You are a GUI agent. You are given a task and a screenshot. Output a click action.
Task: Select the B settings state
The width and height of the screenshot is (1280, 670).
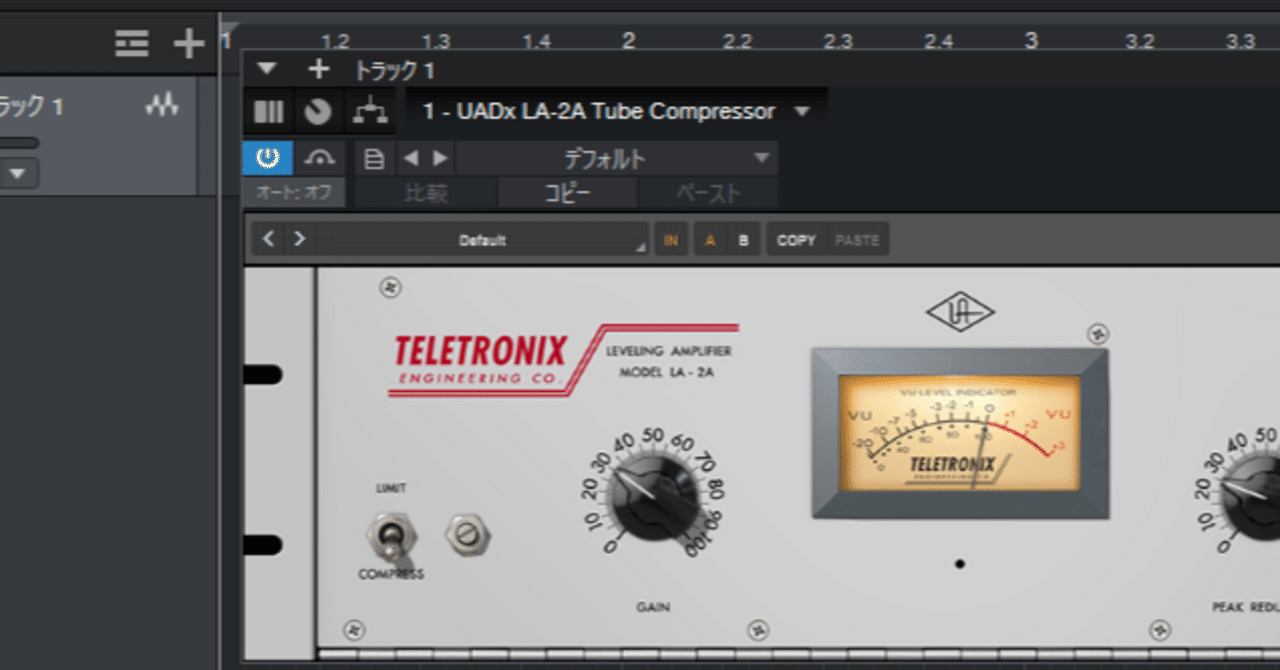point(743,240)
